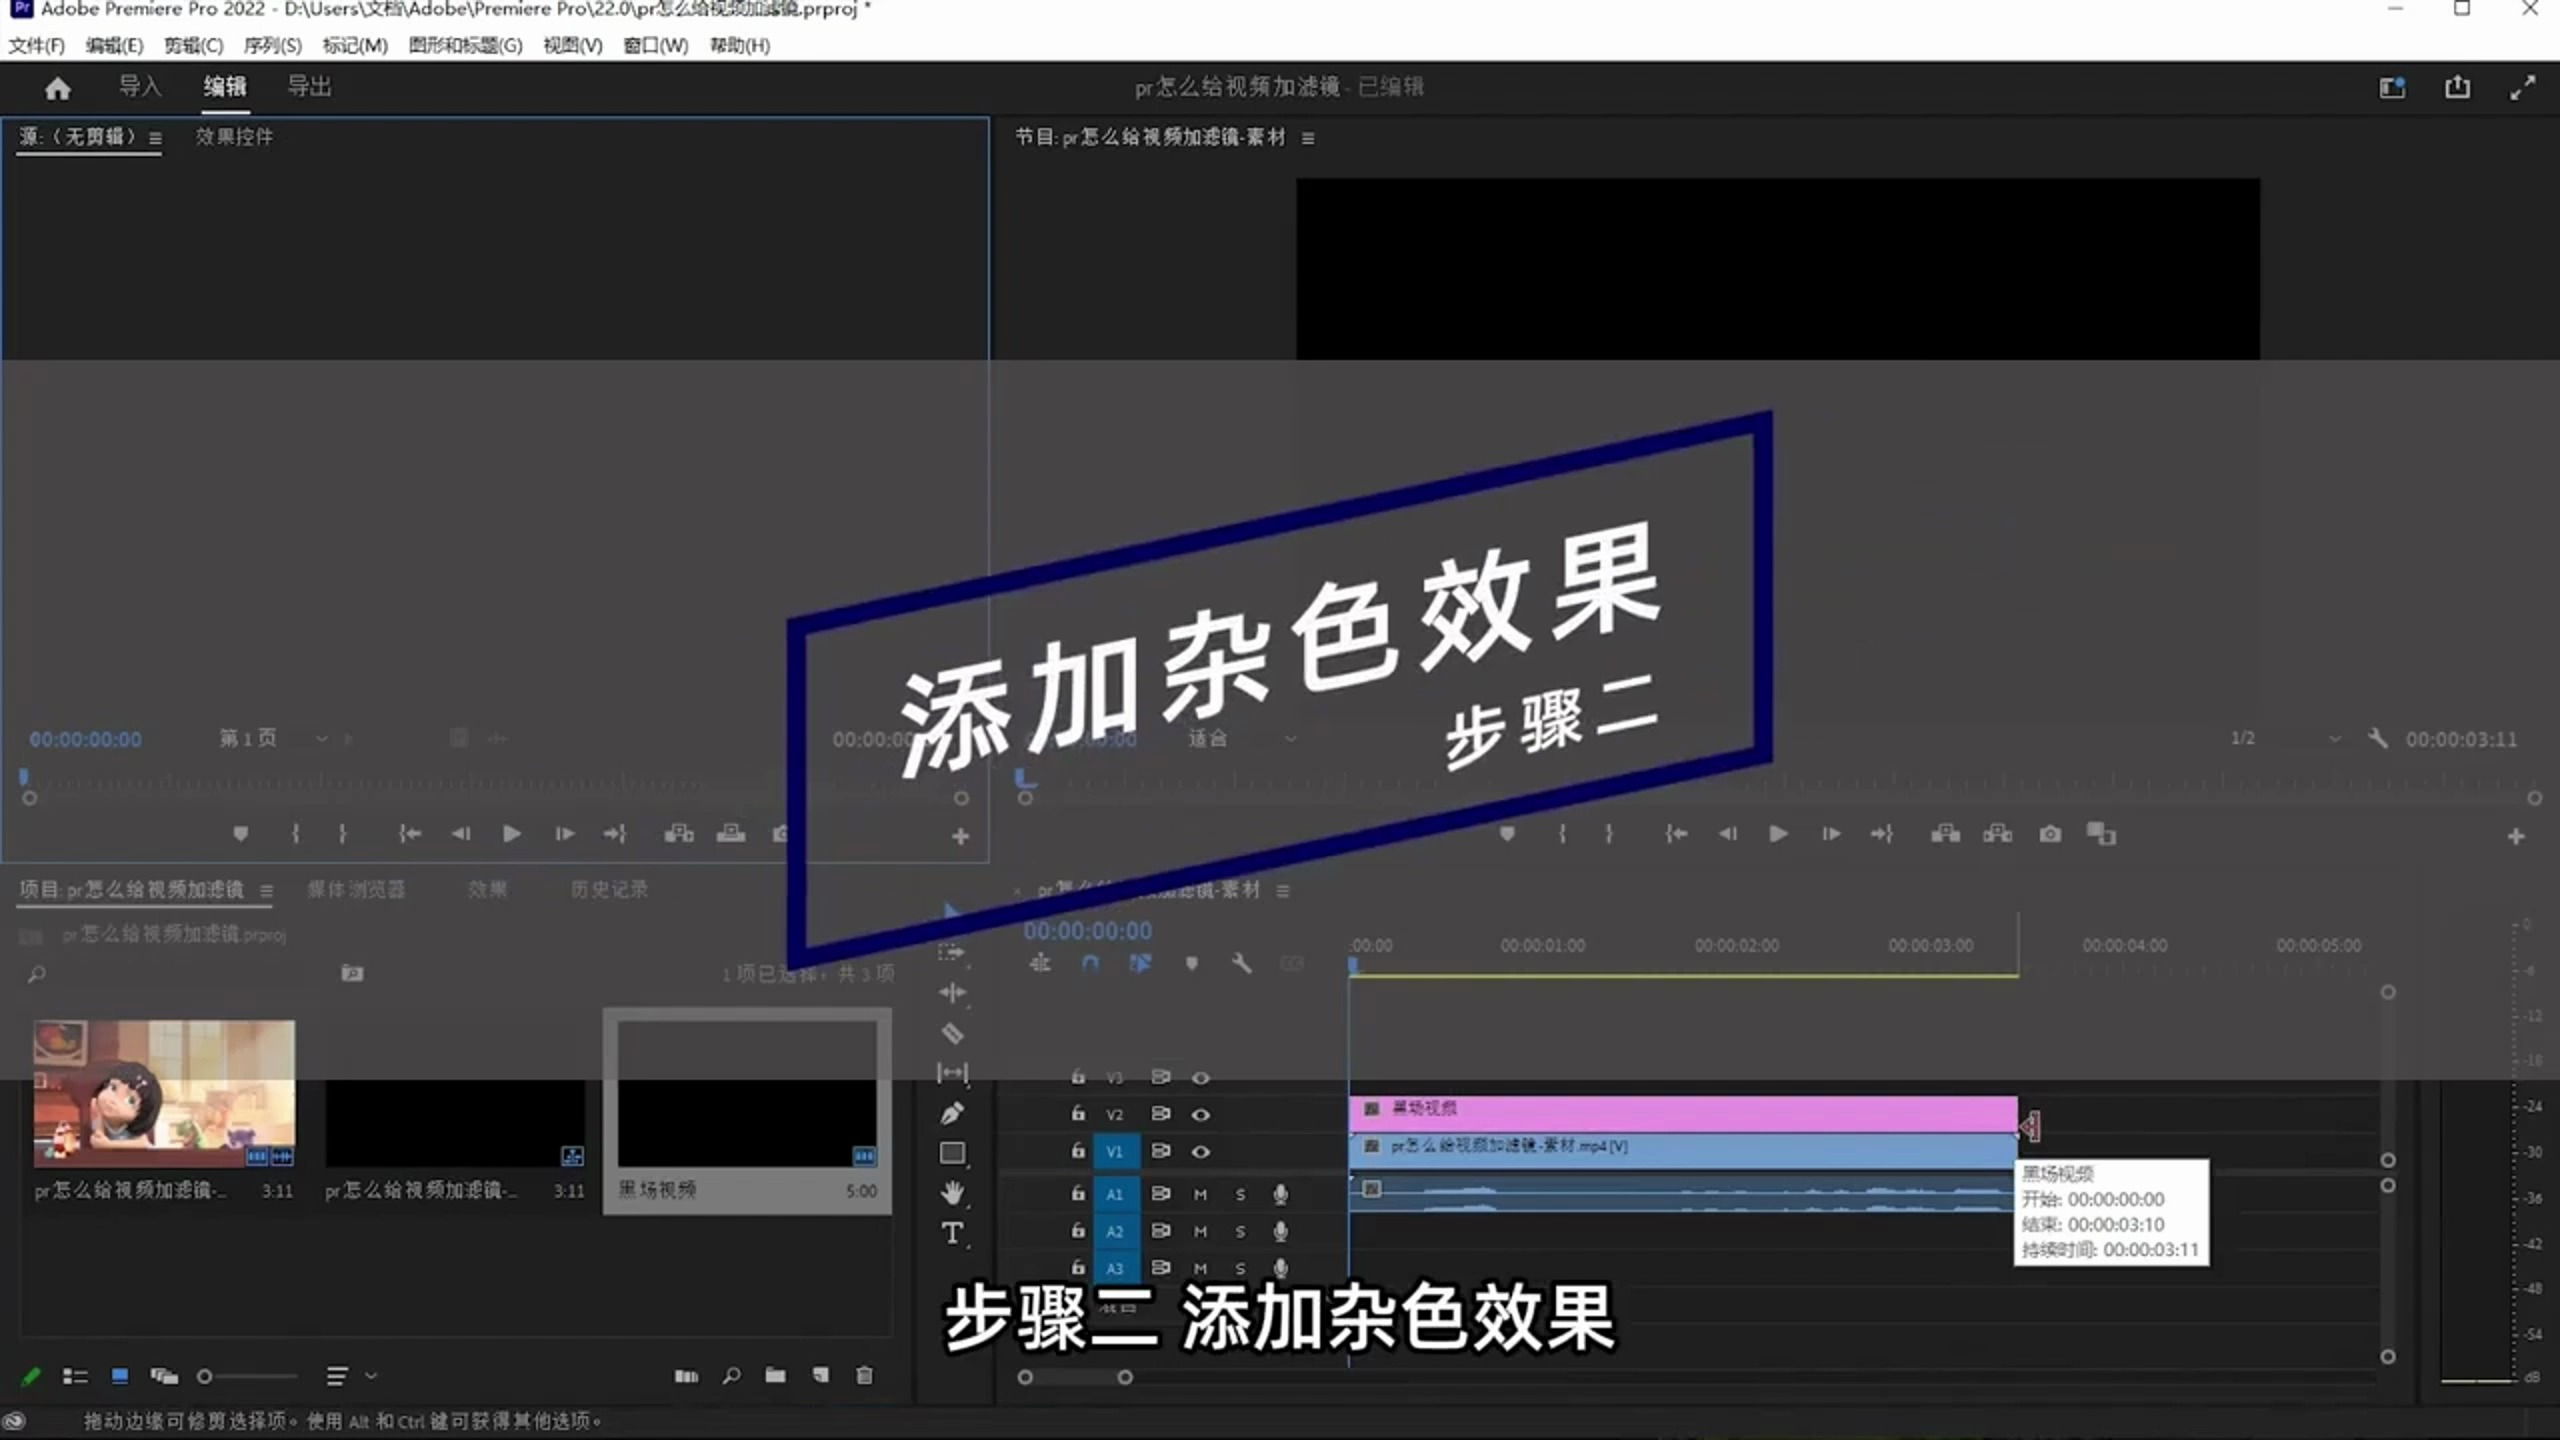Select the Pen tool in timeline toolbar
Viewport: 2560px width, 1440px height.
pos(952,1112)
